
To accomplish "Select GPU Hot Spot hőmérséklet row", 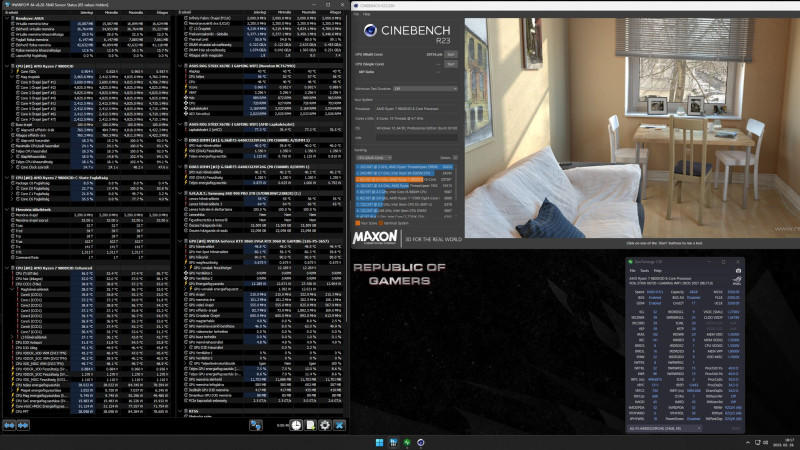I will pos(262,252).
